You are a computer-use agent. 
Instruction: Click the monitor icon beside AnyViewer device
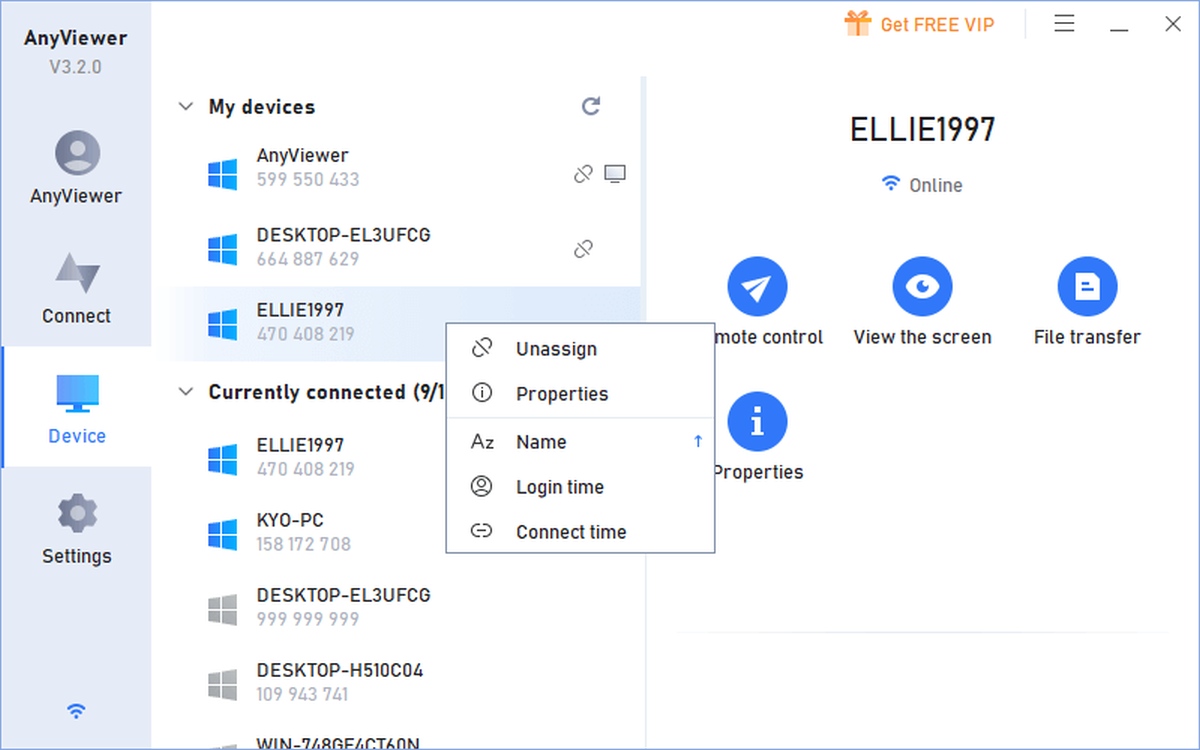[615, 174]
